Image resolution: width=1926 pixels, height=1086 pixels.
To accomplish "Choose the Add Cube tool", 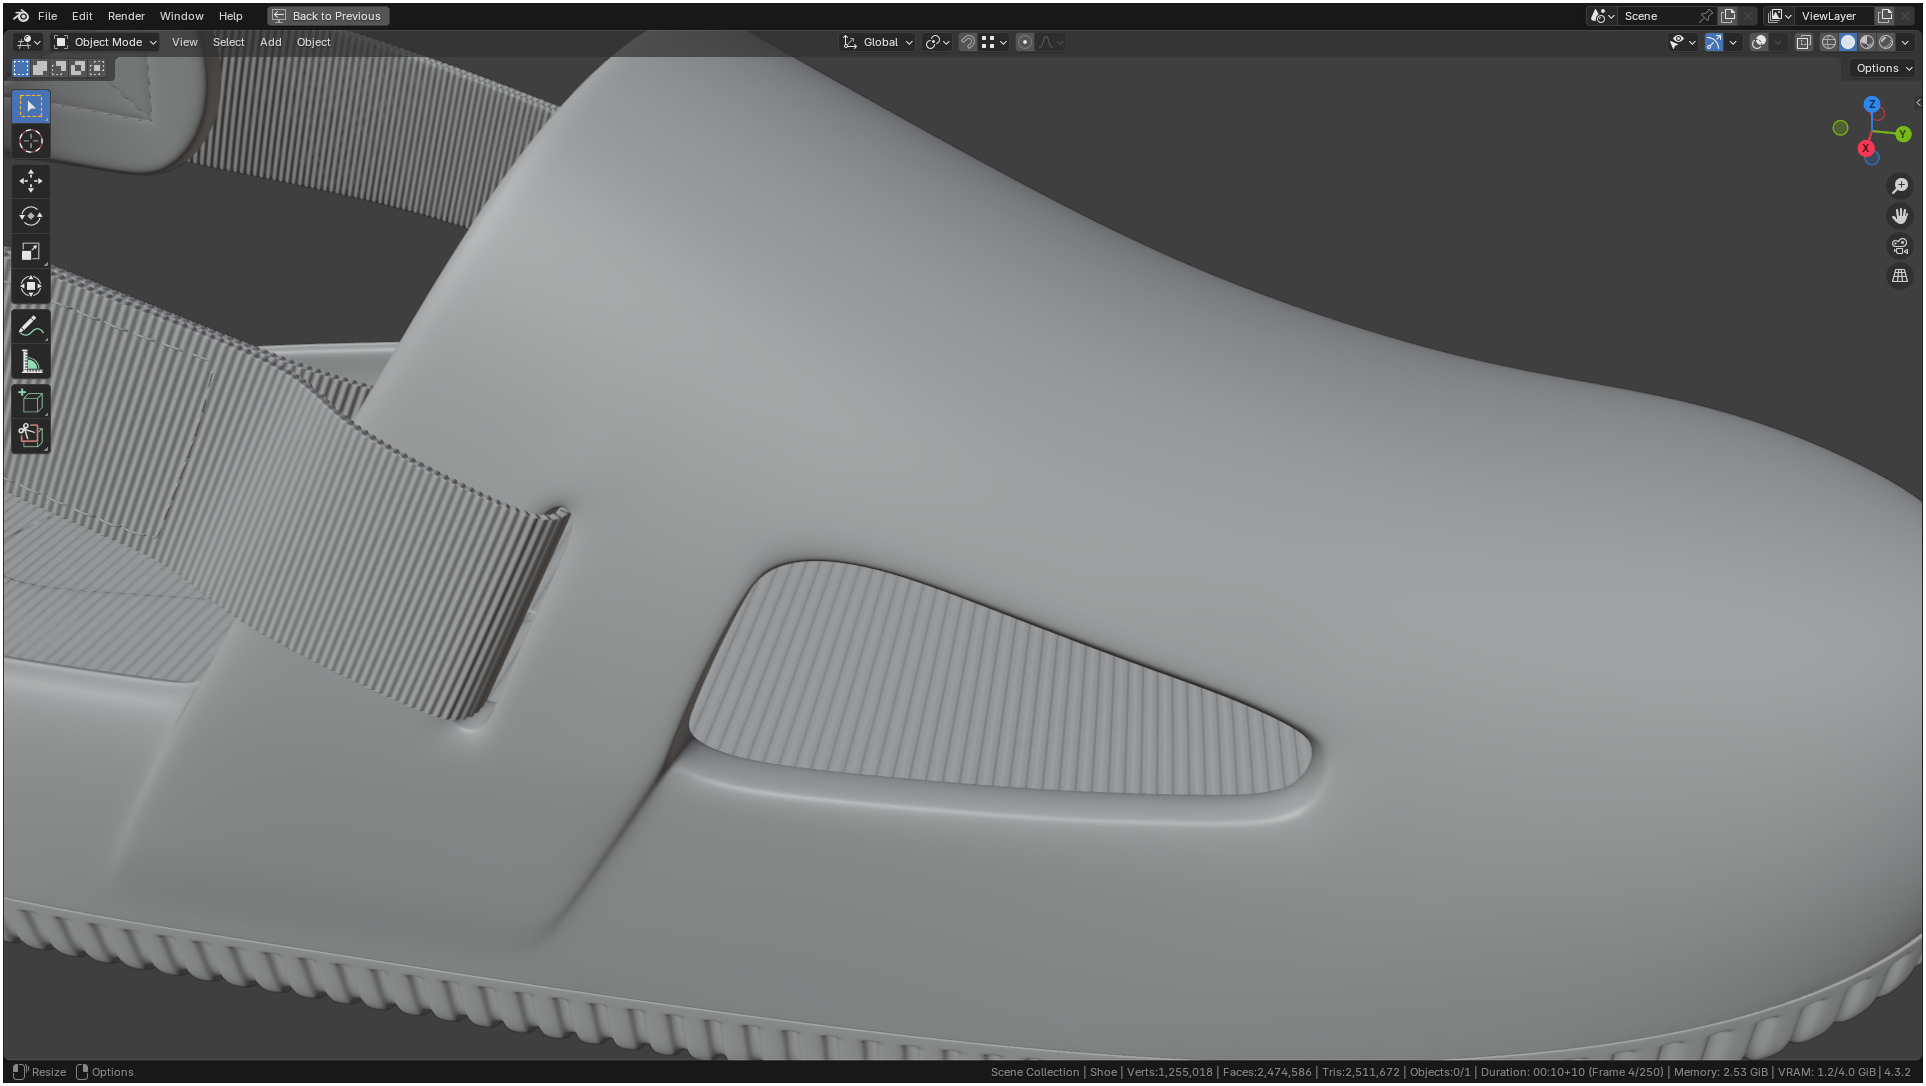I will point(31,402).
